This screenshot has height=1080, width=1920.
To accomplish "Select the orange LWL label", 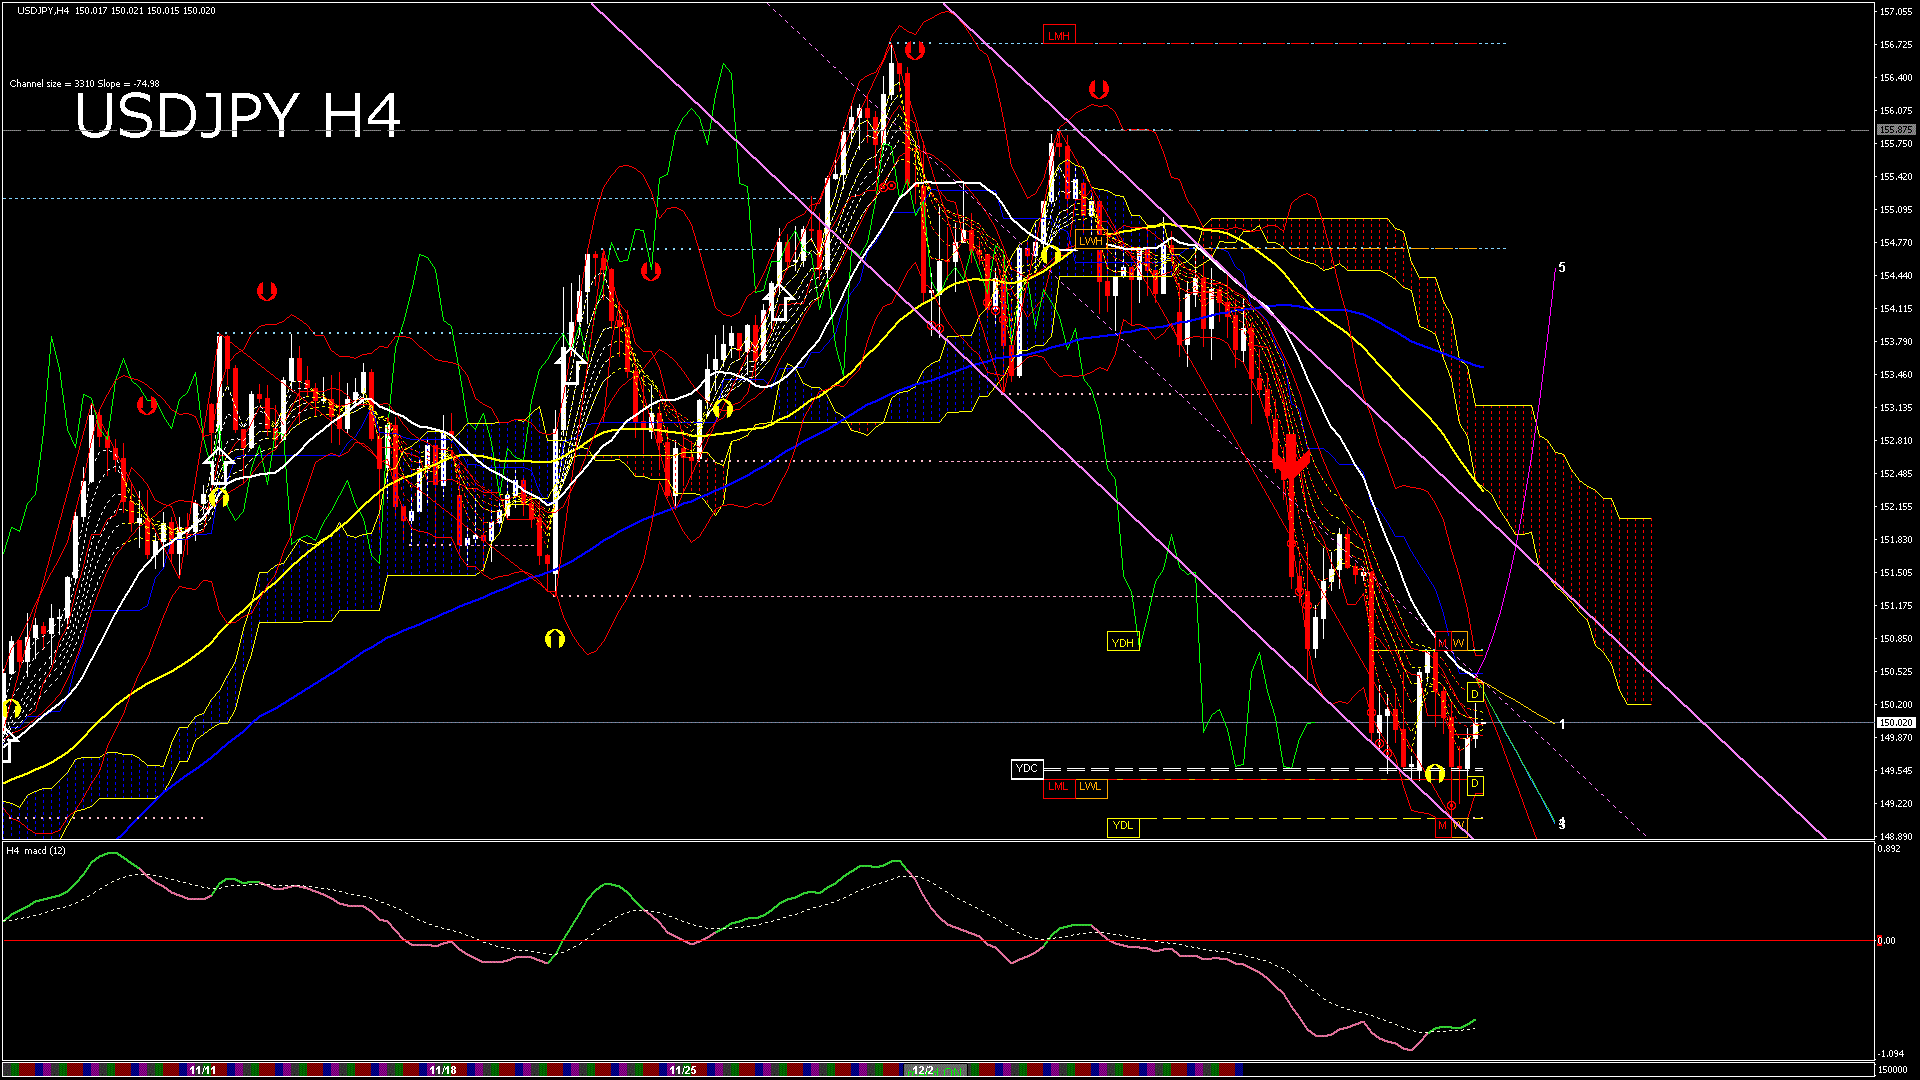I will point(1090,787).
